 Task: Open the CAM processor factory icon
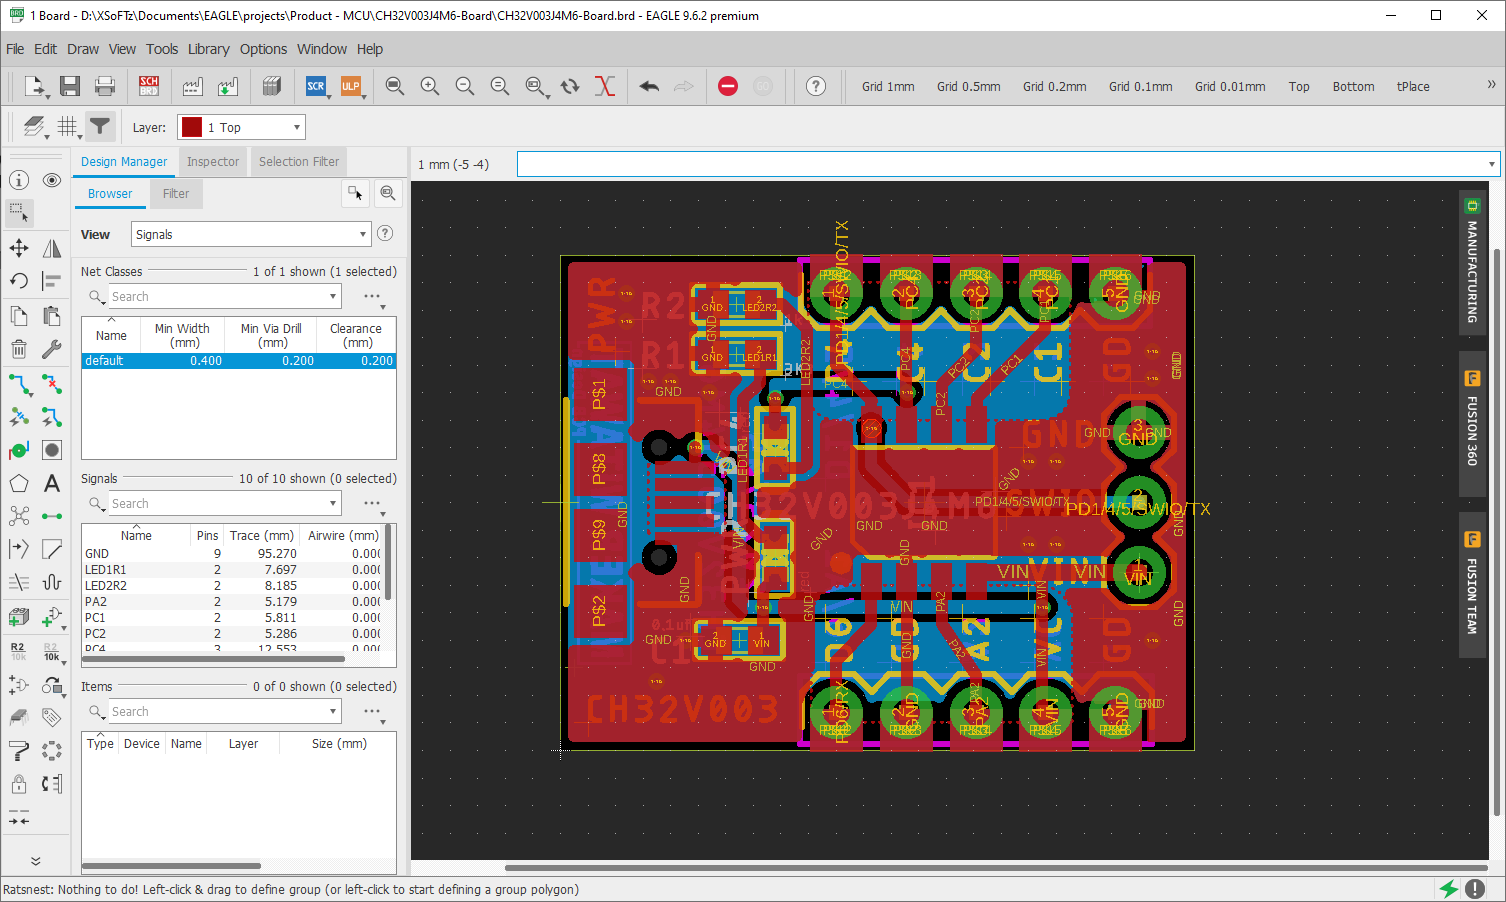pos(193,86)
